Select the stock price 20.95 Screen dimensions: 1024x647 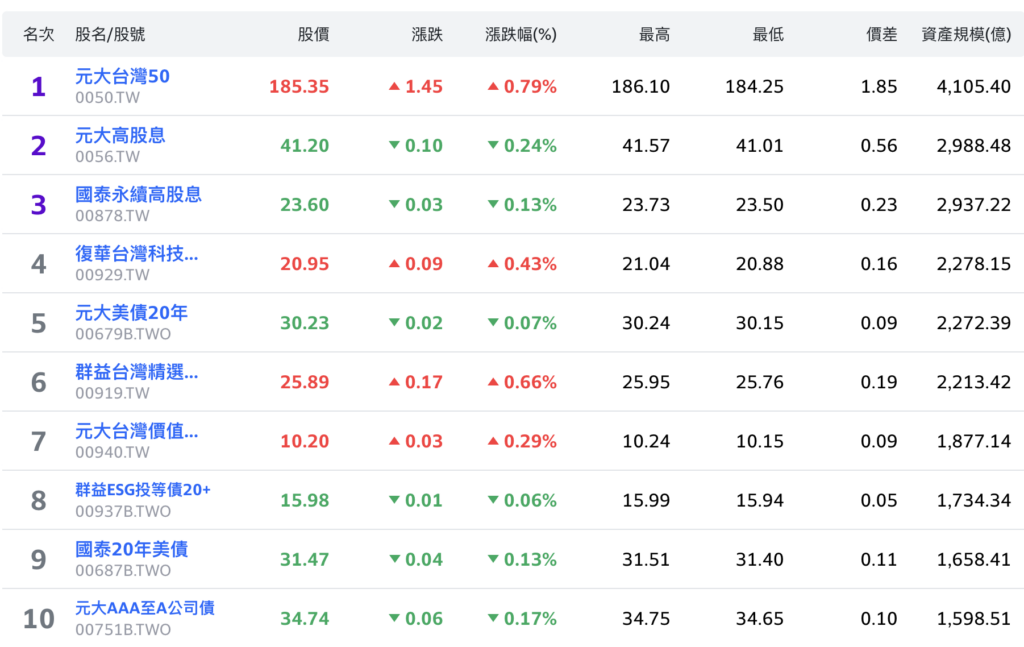pos(304,264)
